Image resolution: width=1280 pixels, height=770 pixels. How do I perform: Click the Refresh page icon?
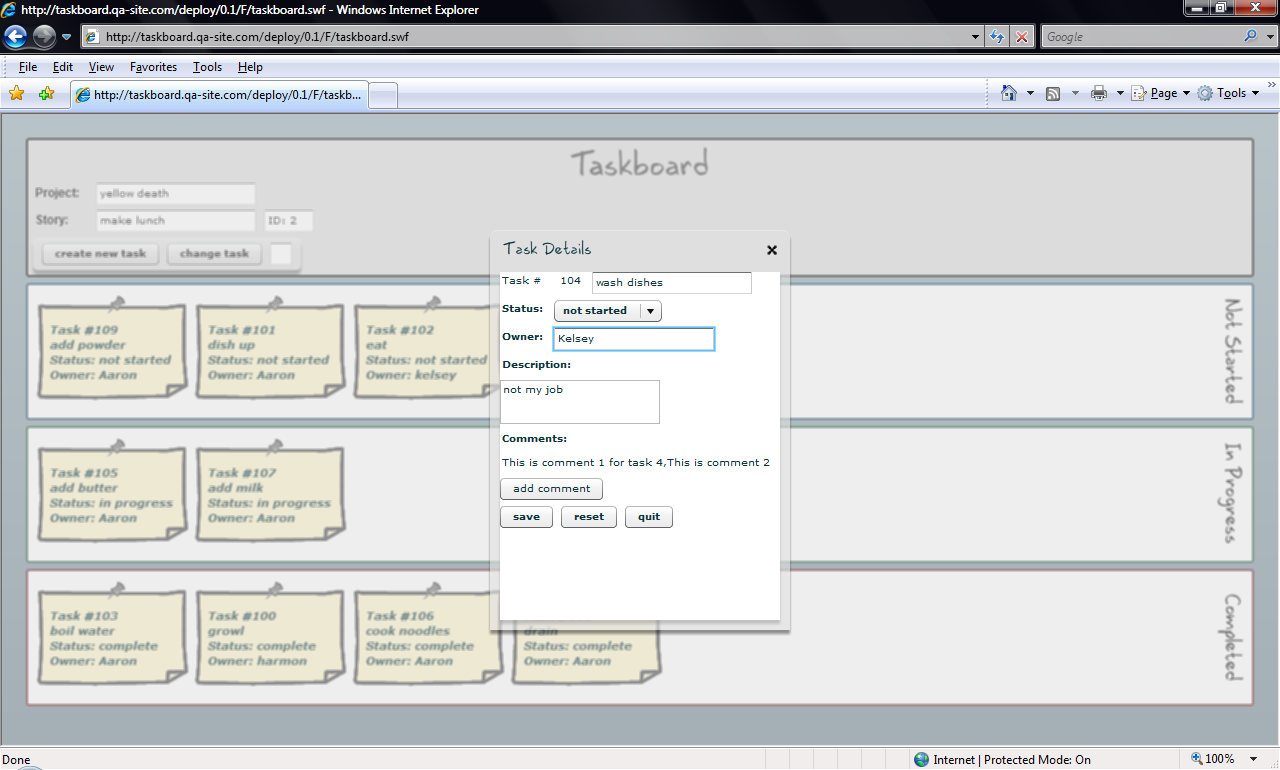point(997,37)
